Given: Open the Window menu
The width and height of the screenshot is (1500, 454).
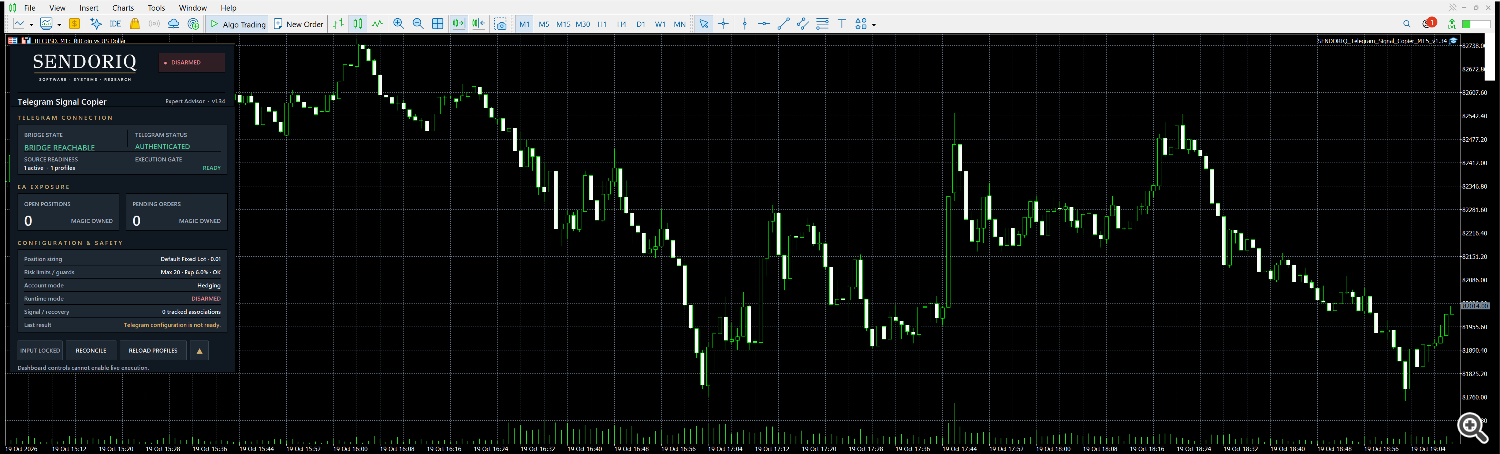Looking at the screenshot, I should coord(192,7).
